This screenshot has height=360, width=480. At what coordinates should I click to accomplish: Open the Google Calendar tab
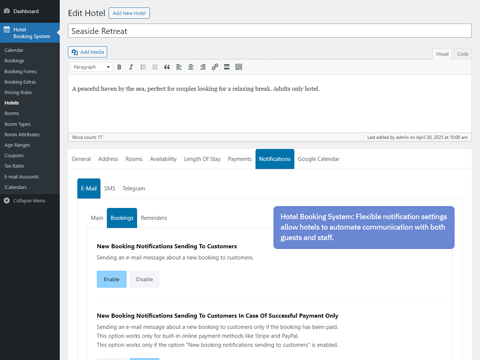[x=319, y=159]
